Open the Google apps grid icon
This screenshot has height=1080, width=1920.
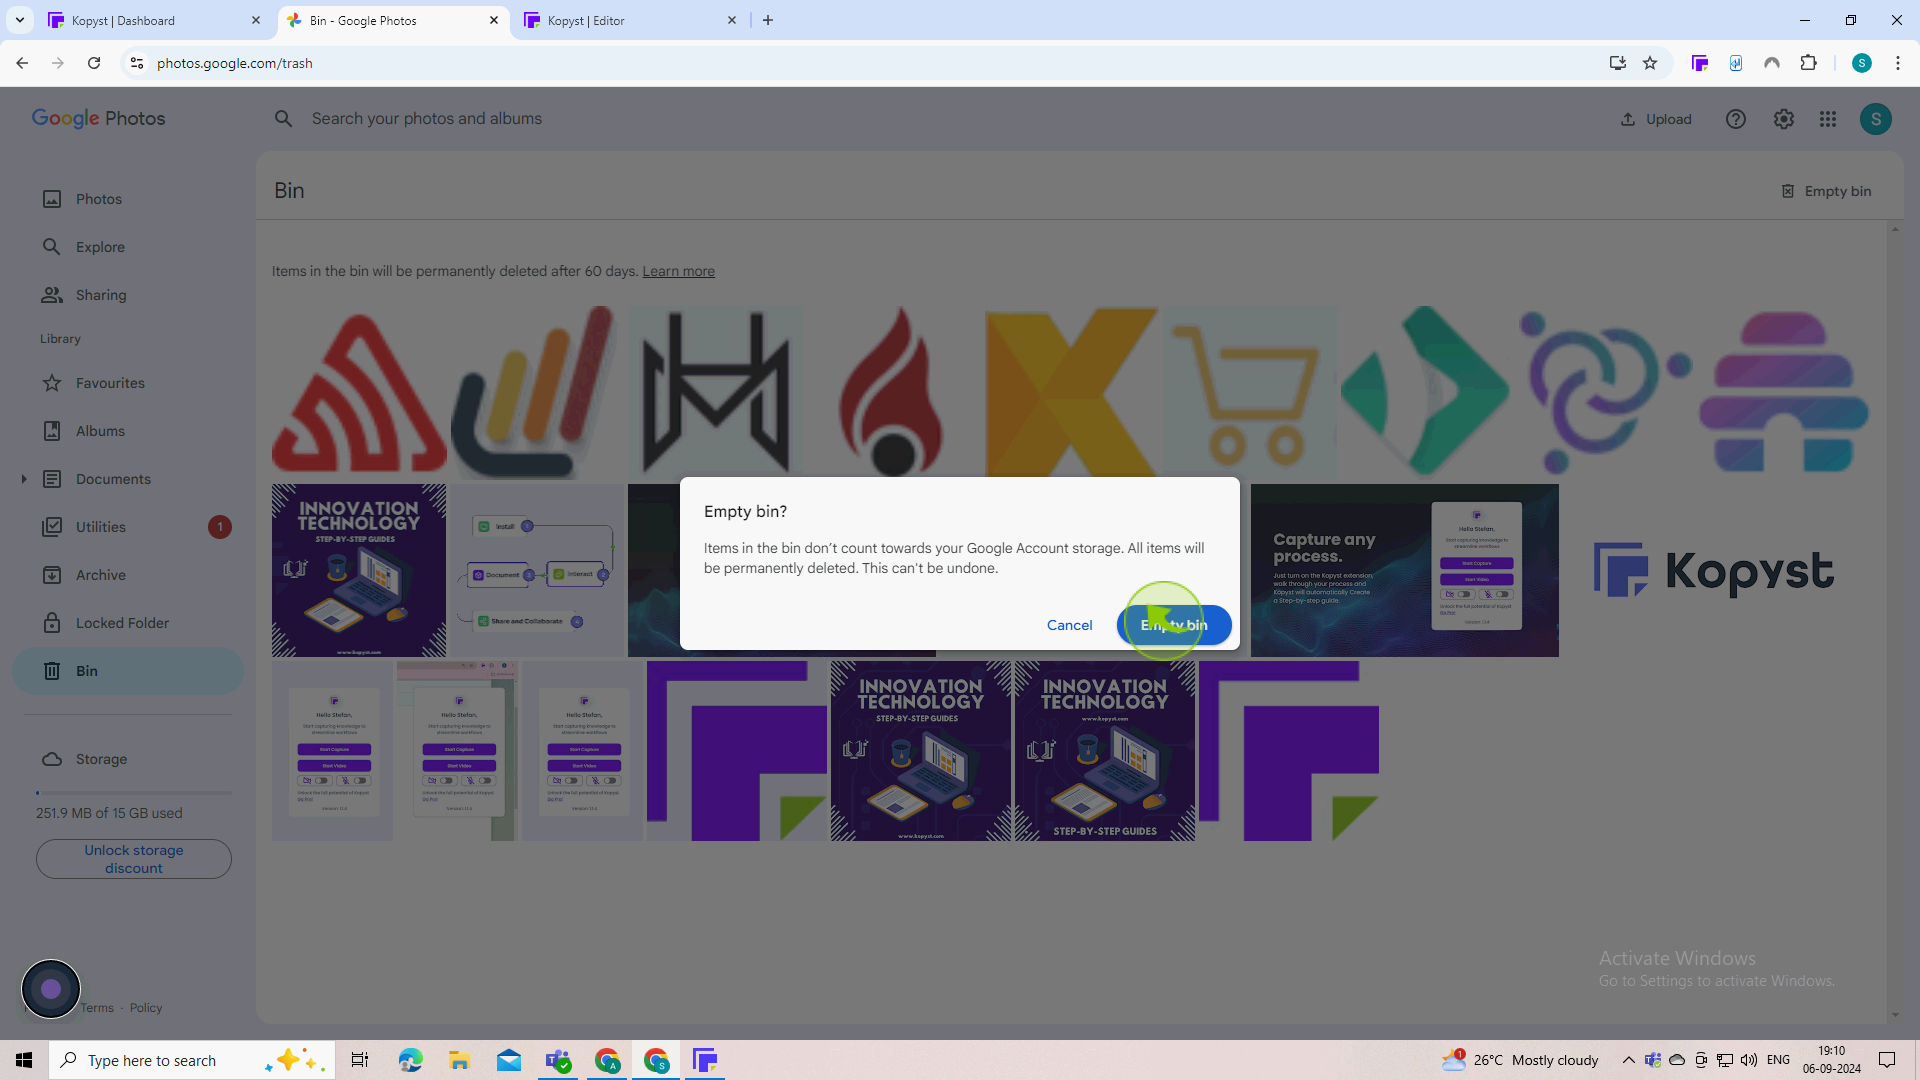[1828, 119]
